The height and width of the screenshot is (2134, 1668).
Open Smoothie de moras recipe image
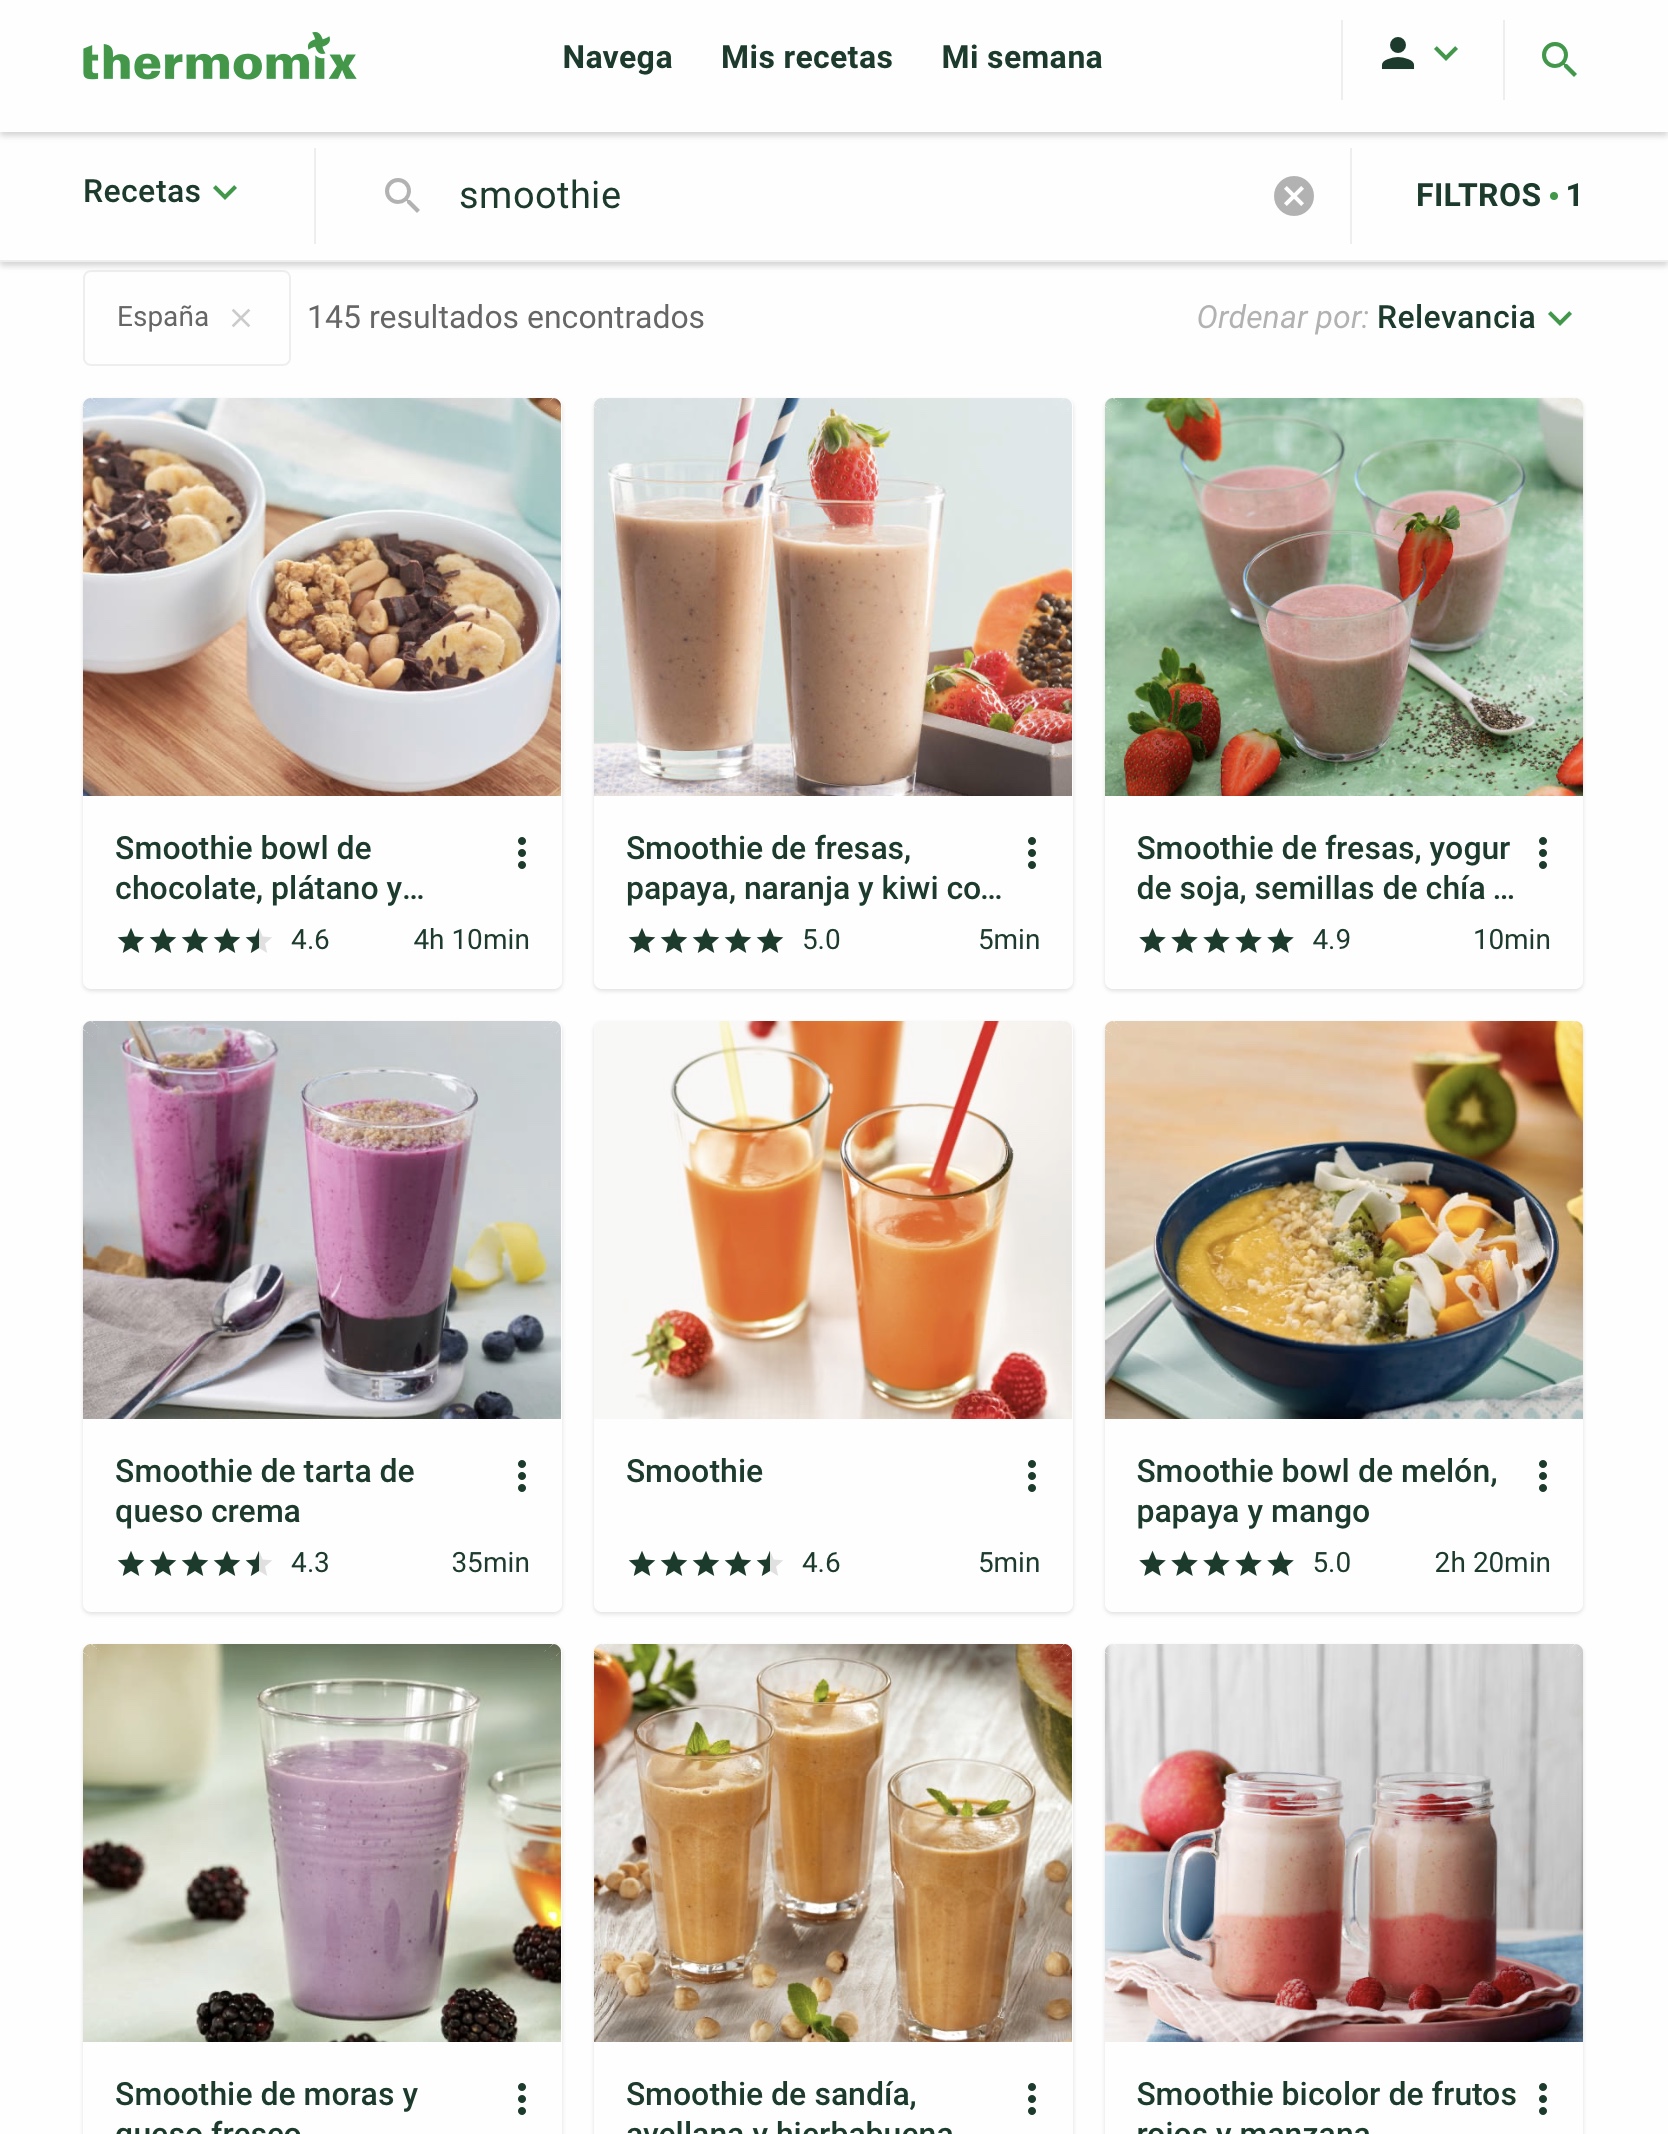tap(322, 1843)
